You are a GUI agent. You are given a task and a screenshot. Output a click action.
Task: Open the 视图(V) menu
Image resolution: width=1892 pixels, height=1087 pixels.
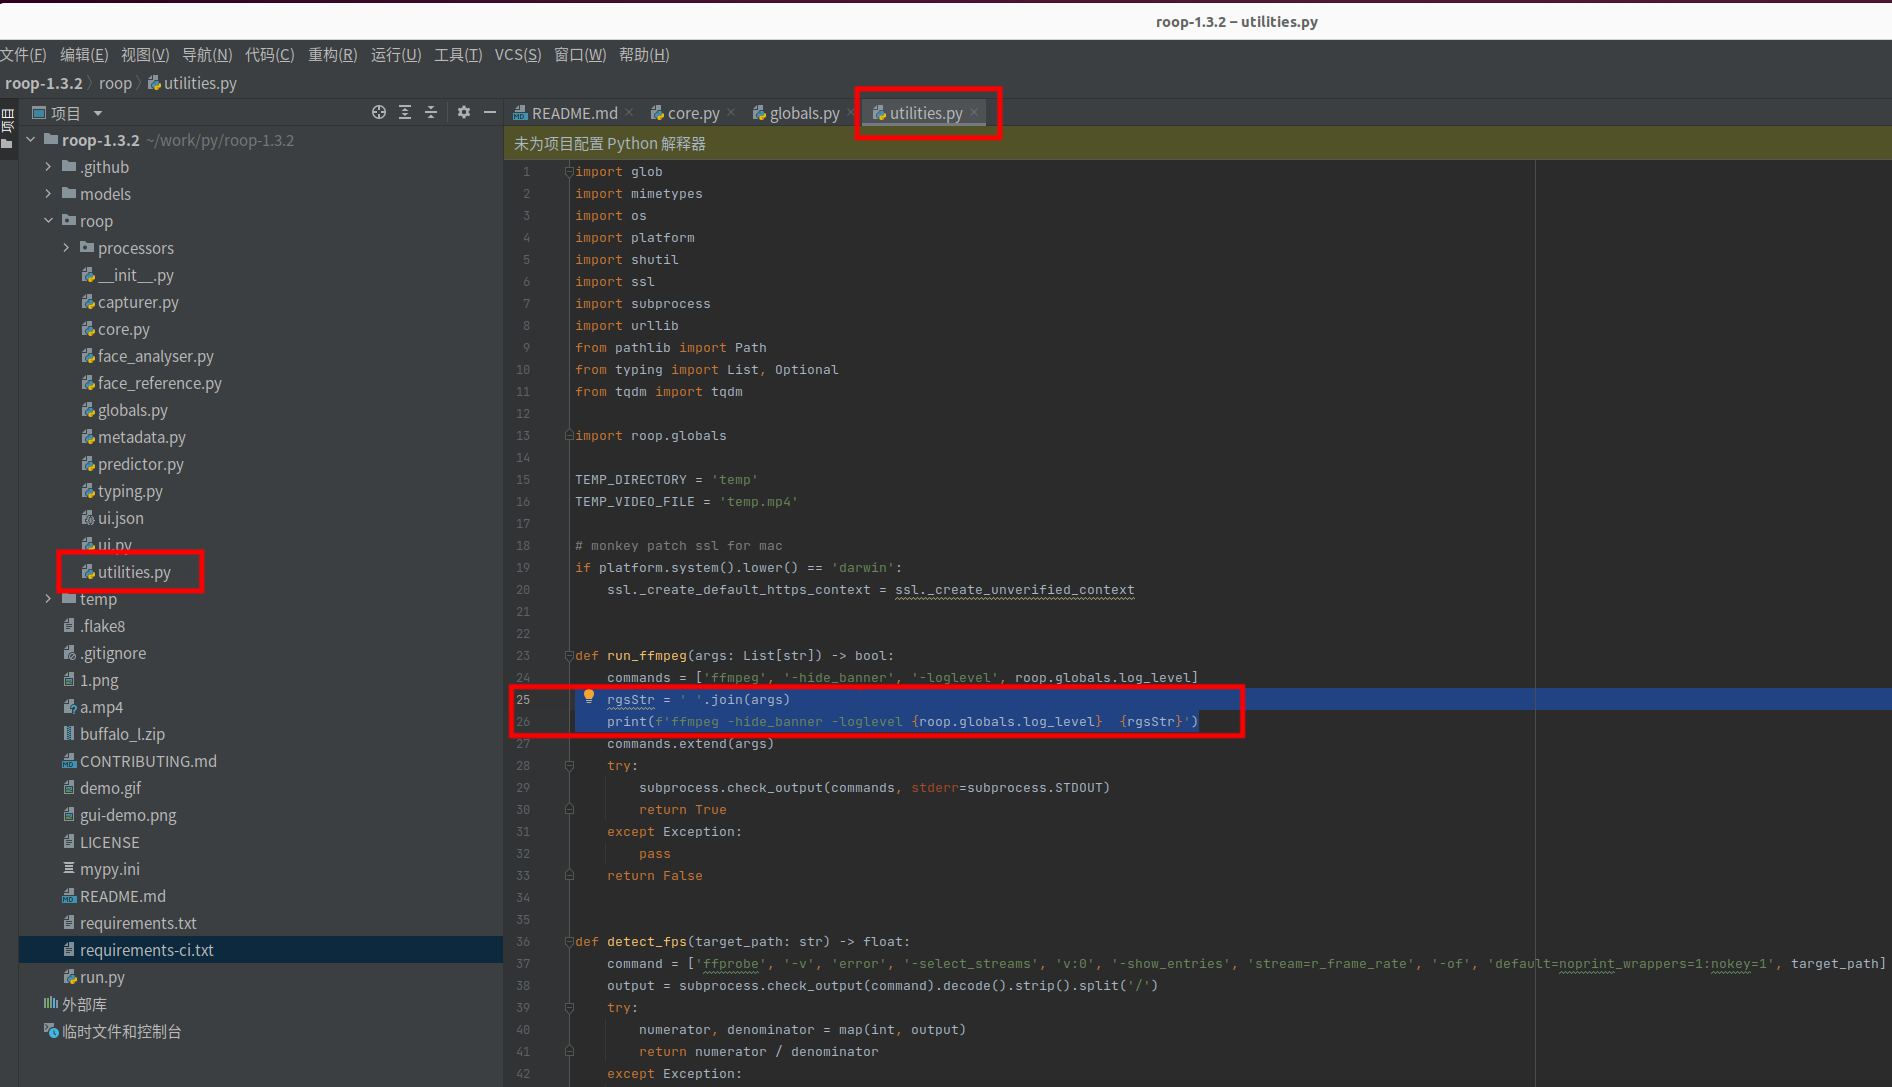pyautogui.click(x=145, y=55)
